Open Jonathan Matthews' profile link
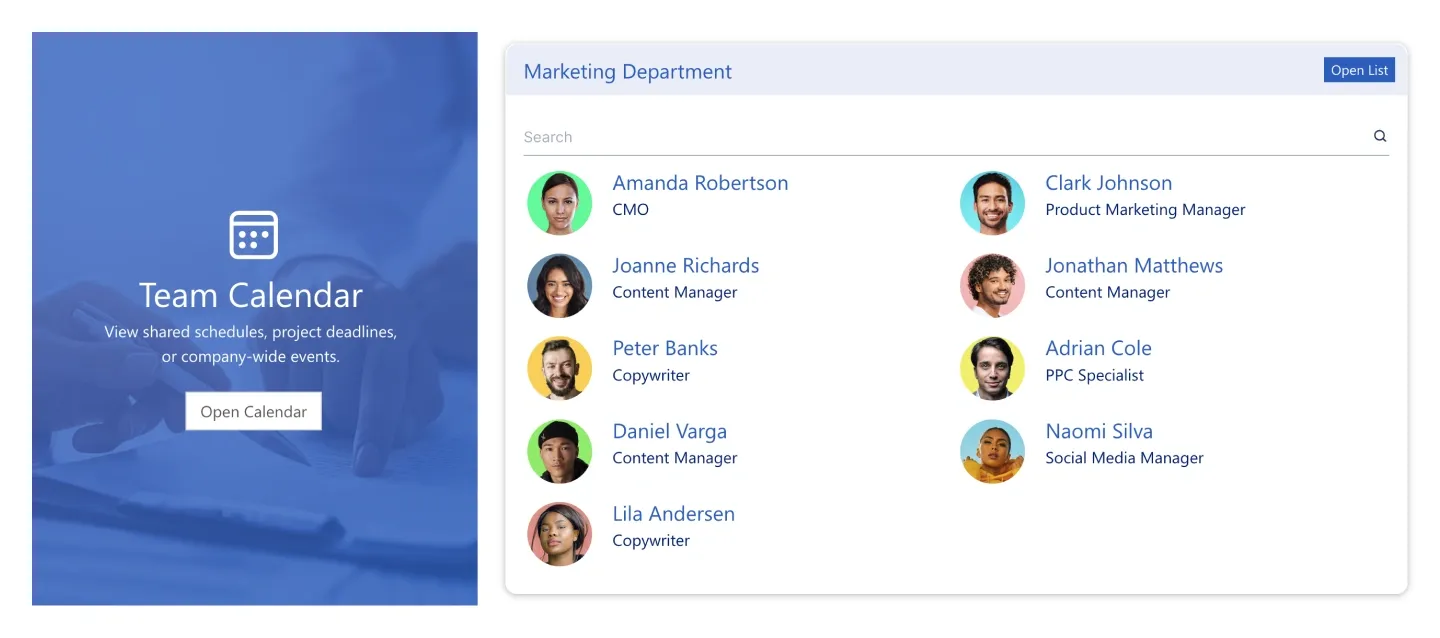This screenshot has width=1440, height=638. coord(1134,266)
